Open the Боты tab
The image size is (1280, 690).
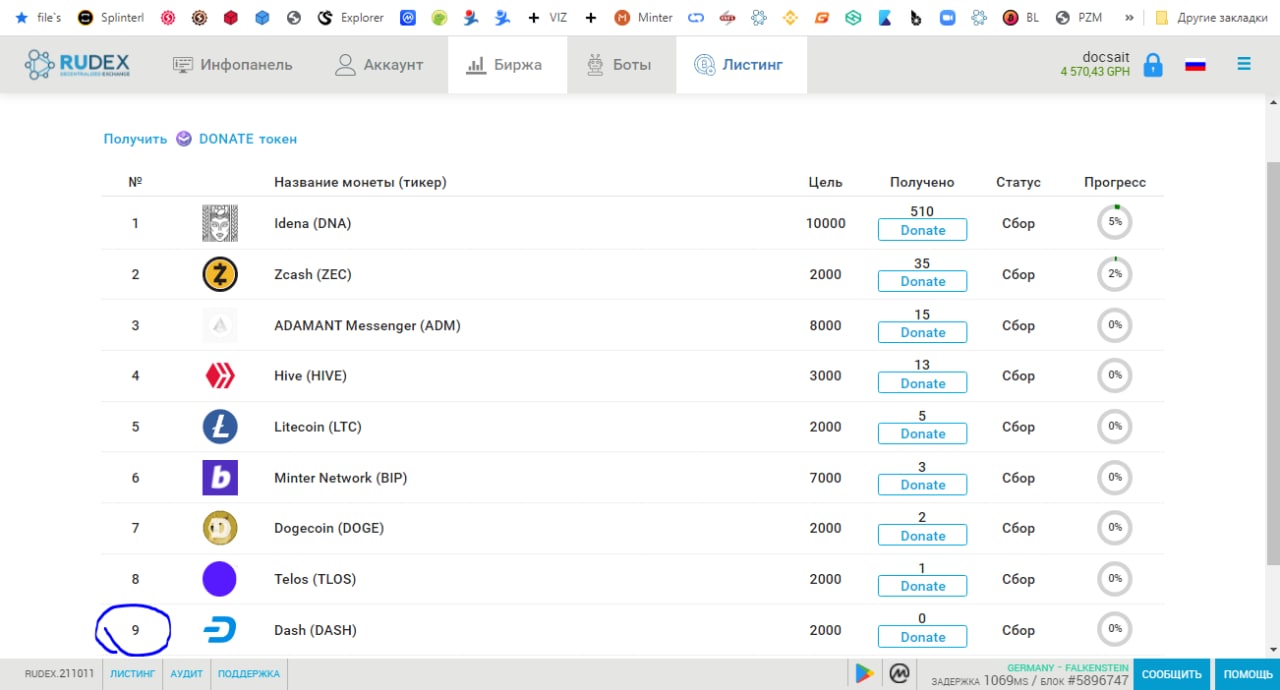point(619,65)
